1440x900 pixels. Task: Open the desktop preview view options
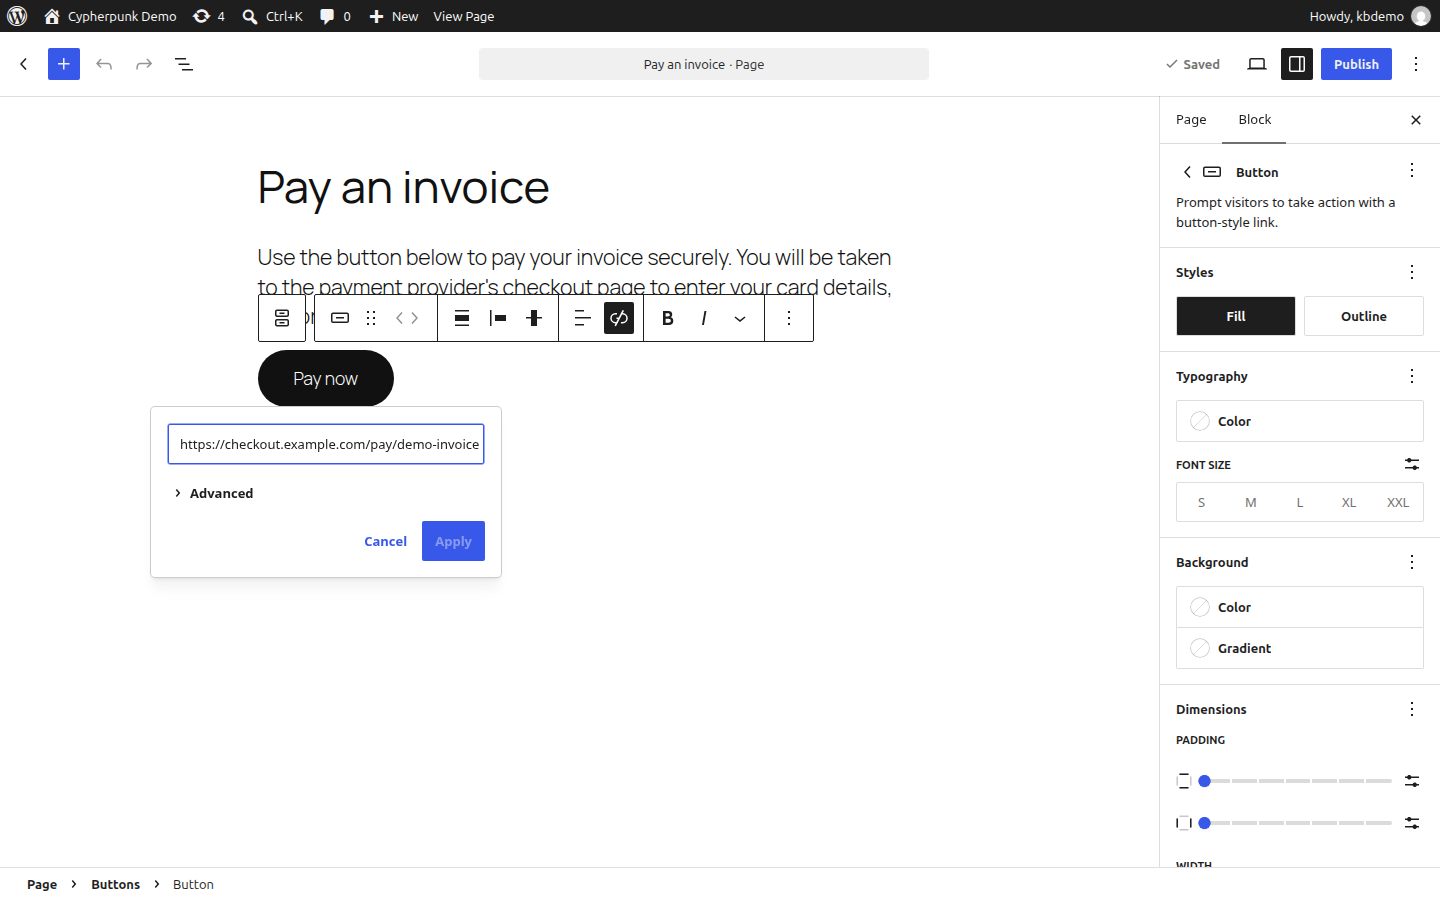pyautogui.click(x=1257, y=64)
